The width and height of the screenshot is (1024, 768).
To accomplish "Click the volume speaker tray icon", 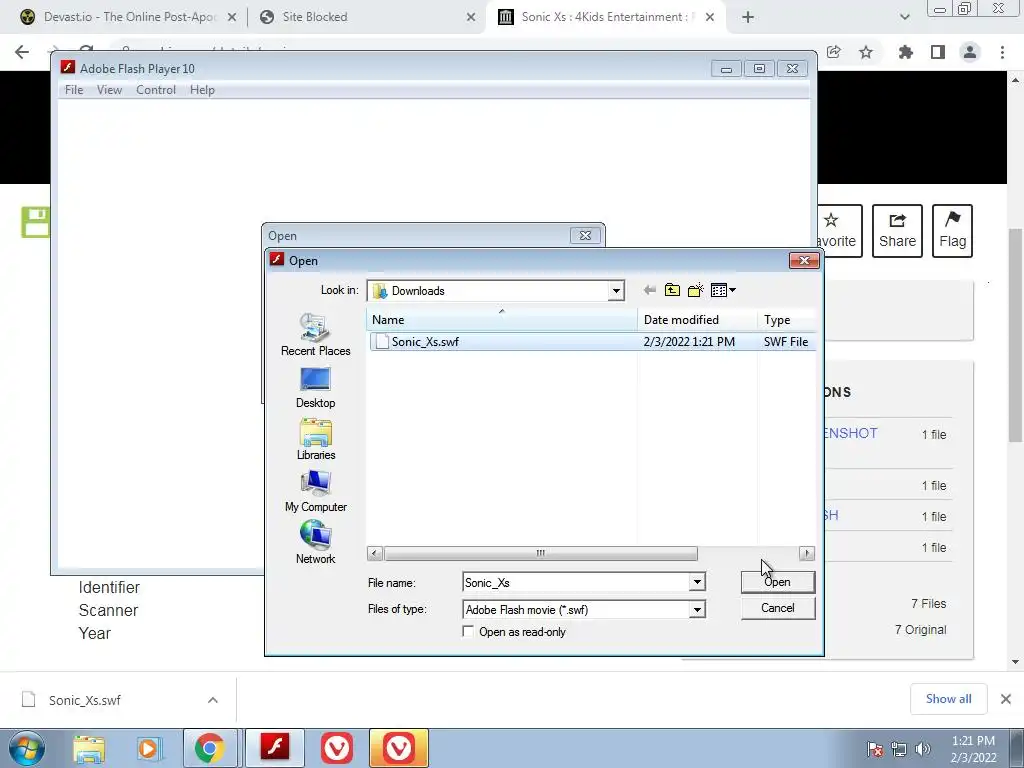I will coord(923,749).
